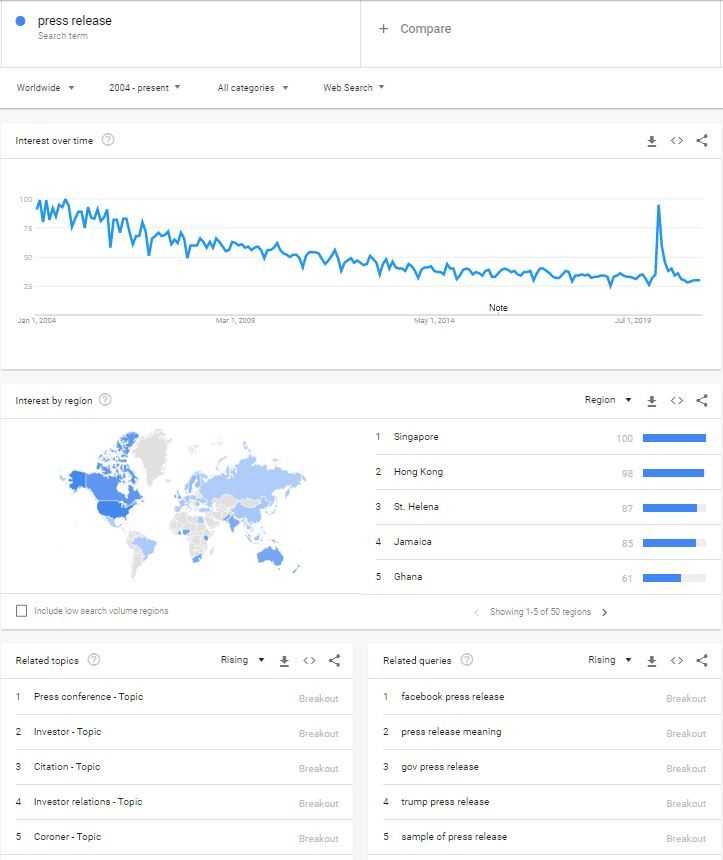Download Interest by region data
The height and width of the screenshot is (860, 723).
tap(651, 401)
